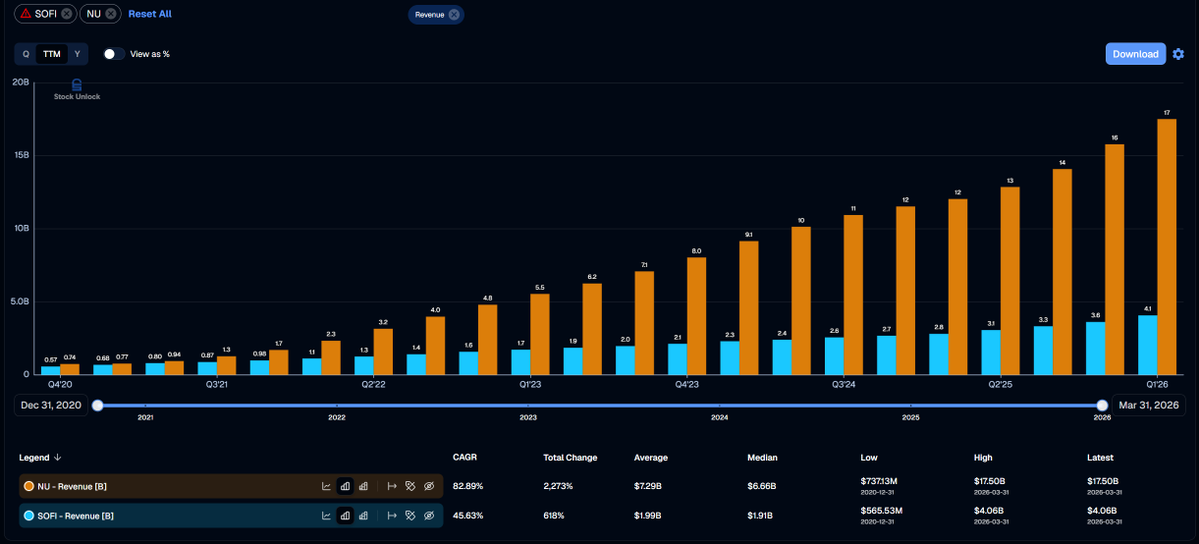
Task: Set SOFI series to bar chart
Action: 345,516
